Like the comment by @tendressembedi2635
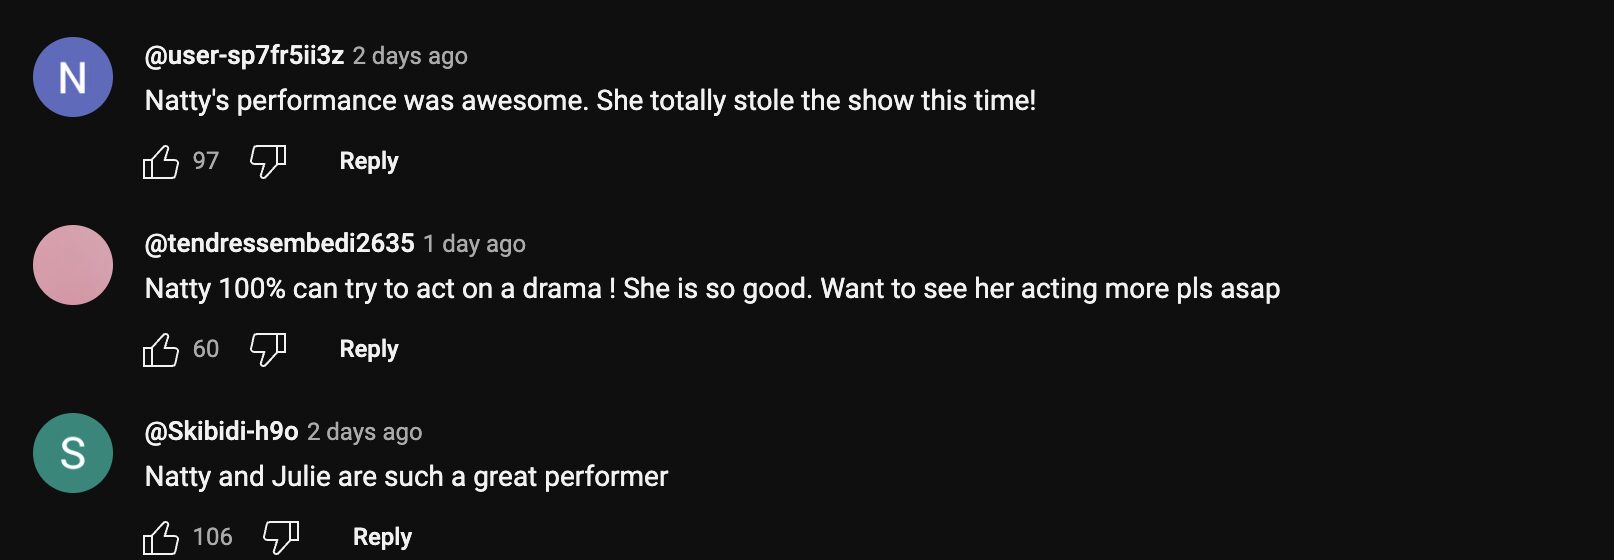 pos(160,349)
